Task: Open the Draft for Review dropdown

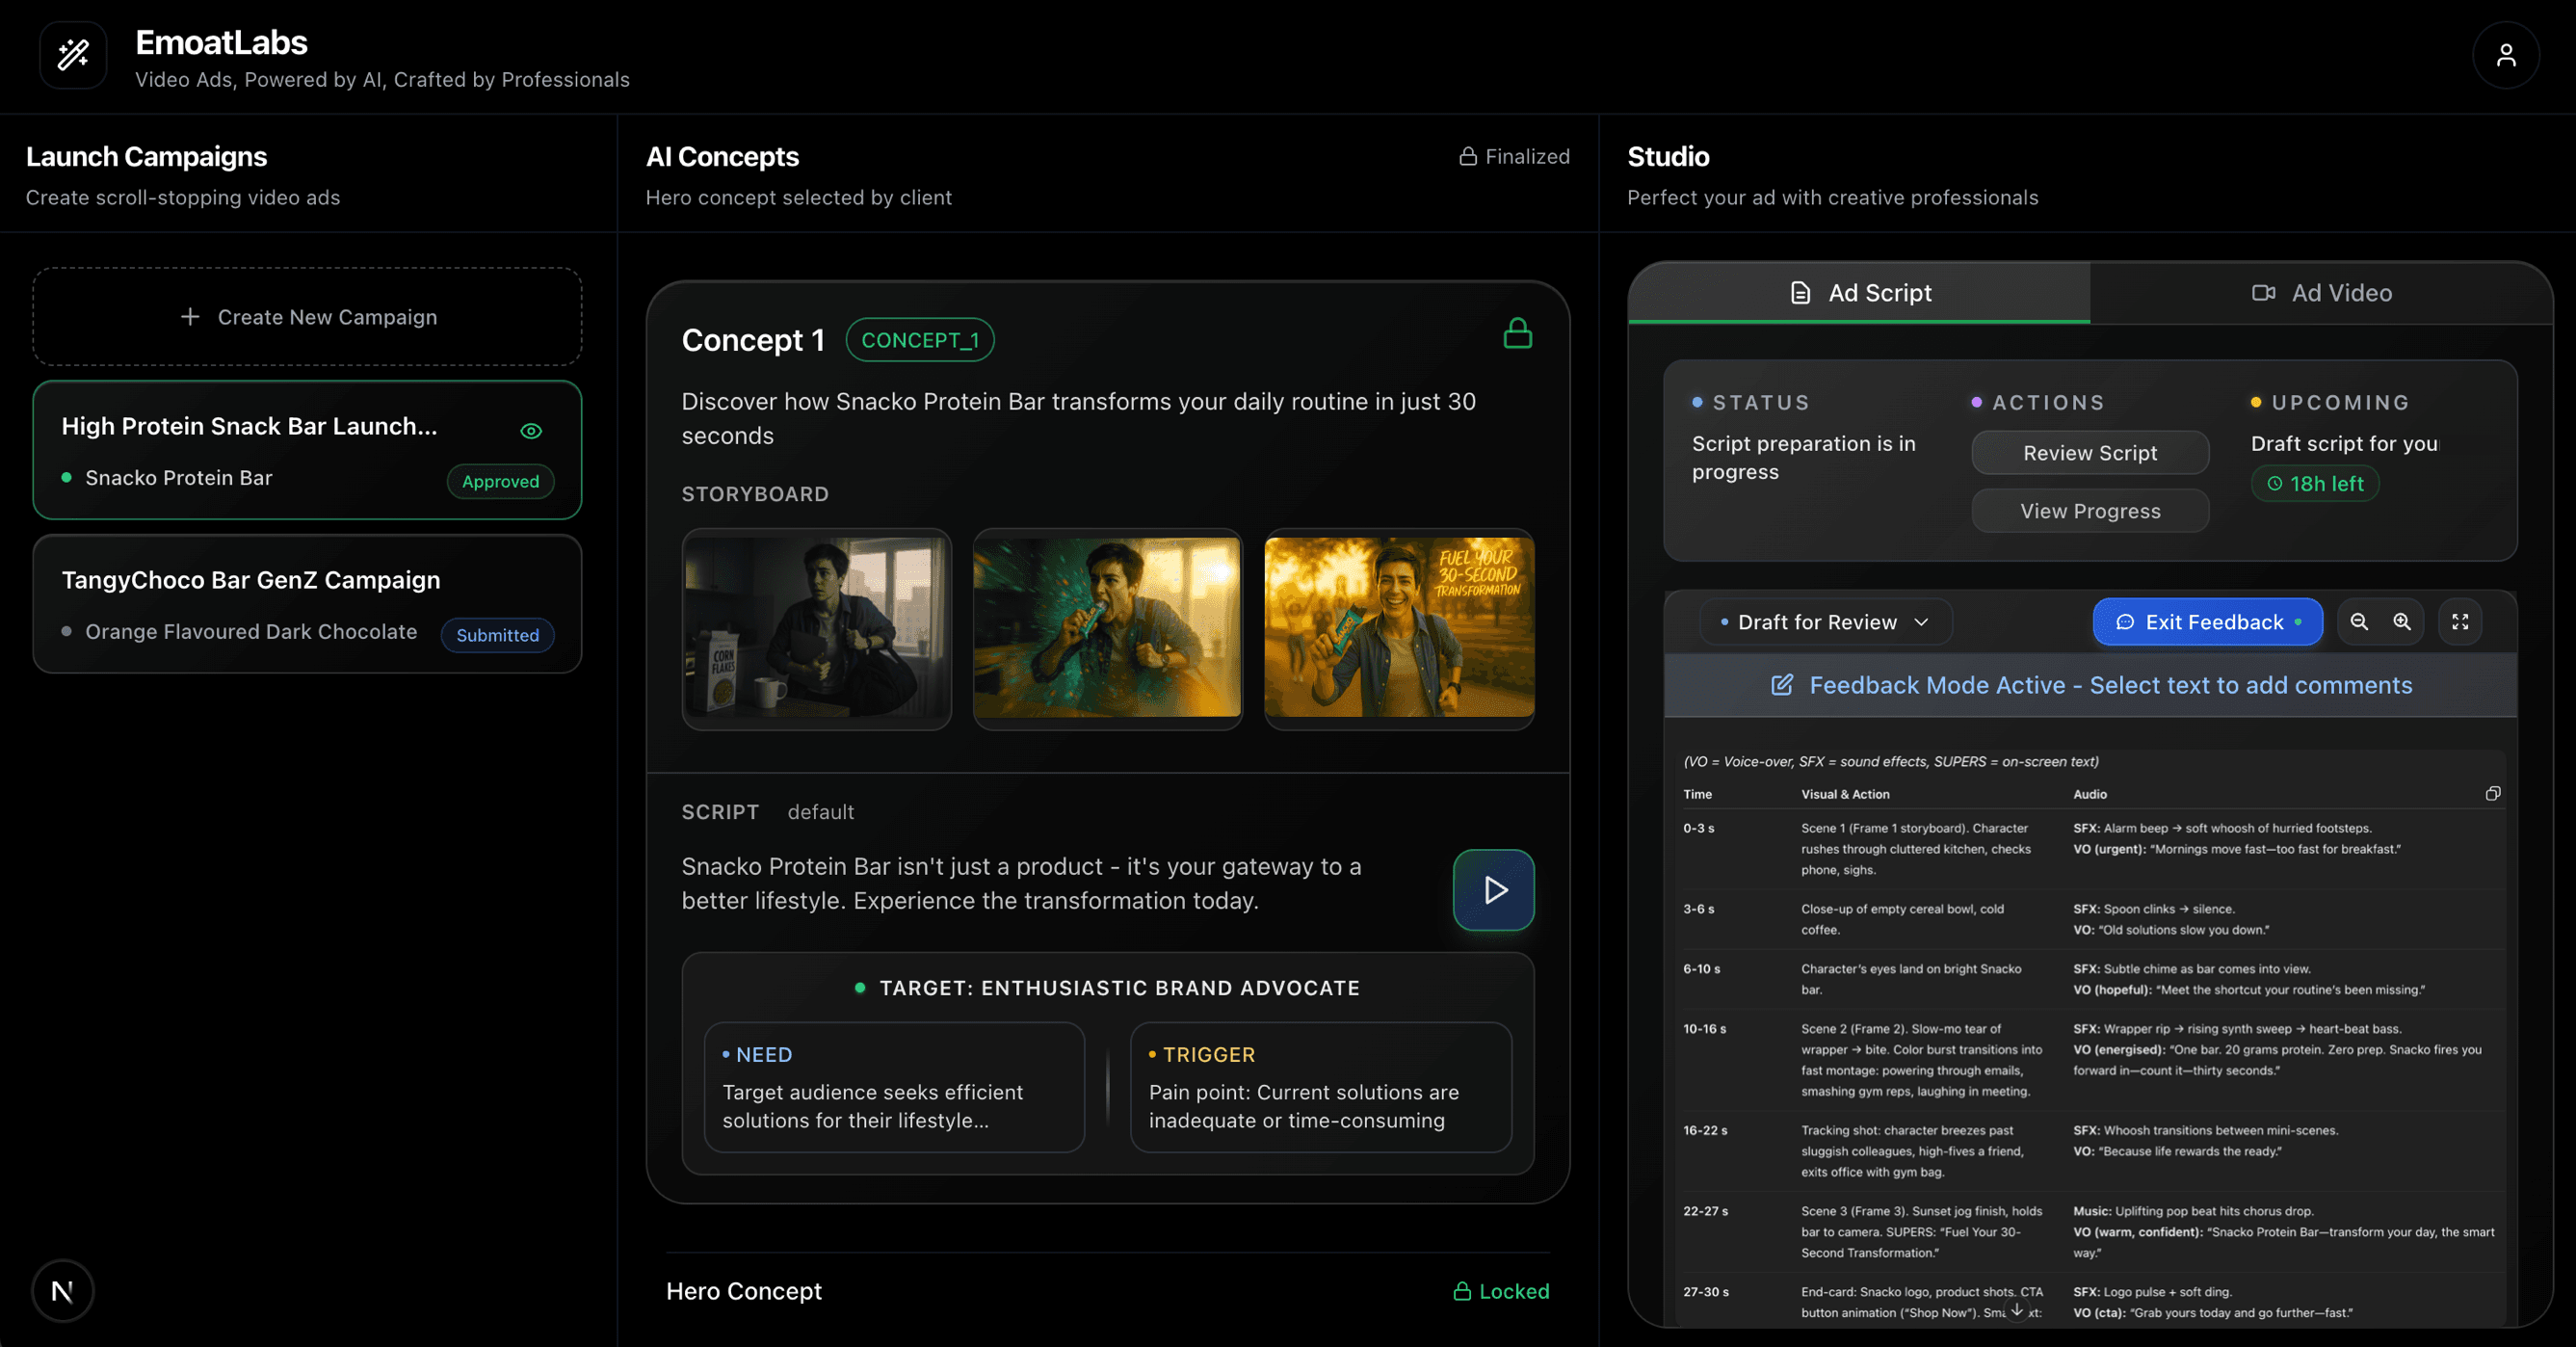Action: pos(1824,621)
